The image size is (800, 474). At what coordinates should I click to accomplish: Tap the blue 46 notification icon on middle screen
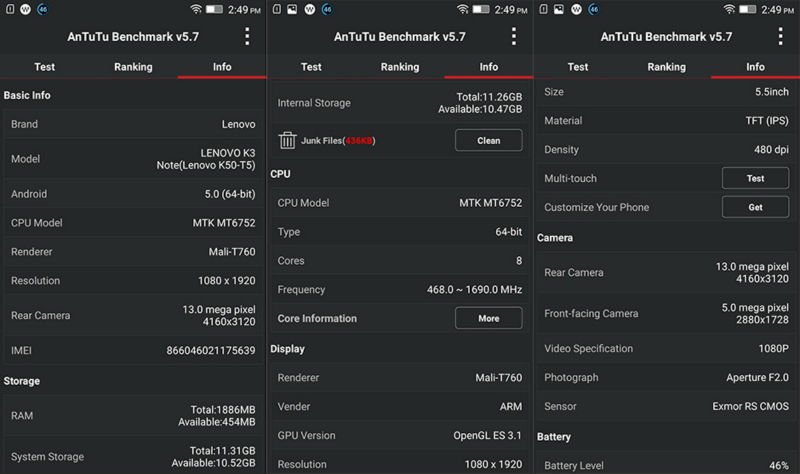328,9
